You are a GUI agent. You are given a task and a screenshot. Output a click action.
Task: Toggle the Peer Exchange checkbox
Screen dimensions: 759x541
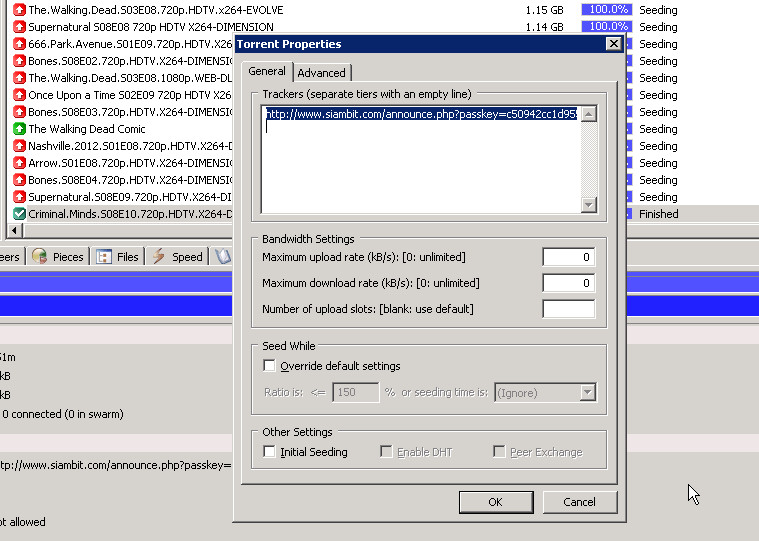[x=499, y=452]
